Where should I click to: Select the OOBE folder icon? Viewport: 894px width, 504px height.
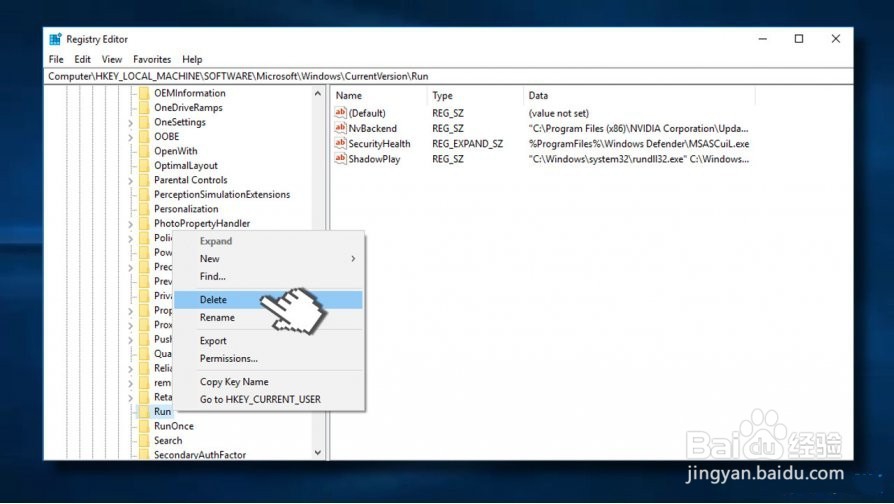pos(144,137)
